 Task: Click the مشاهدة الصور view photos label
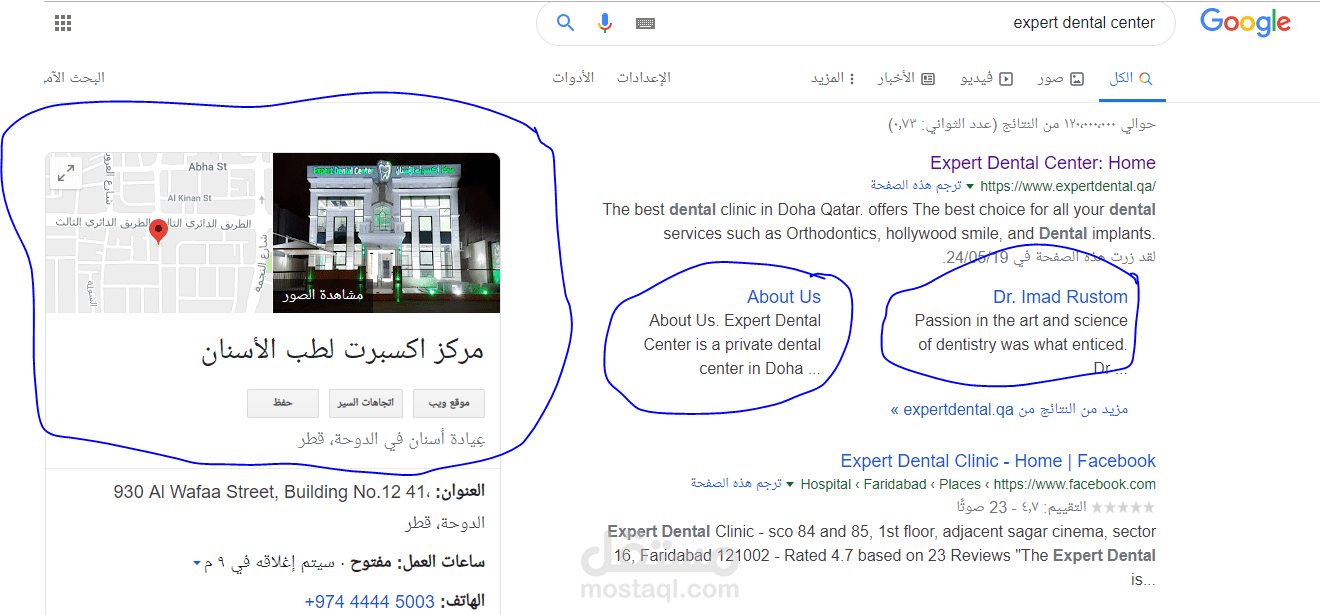[x=323, y=295]
